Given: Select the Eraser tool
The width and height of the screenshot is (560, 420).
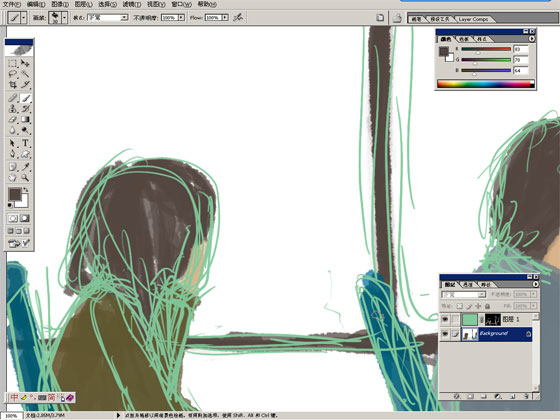Looking at the screenshot, I should pyautogui.click(x=12, y=120).
